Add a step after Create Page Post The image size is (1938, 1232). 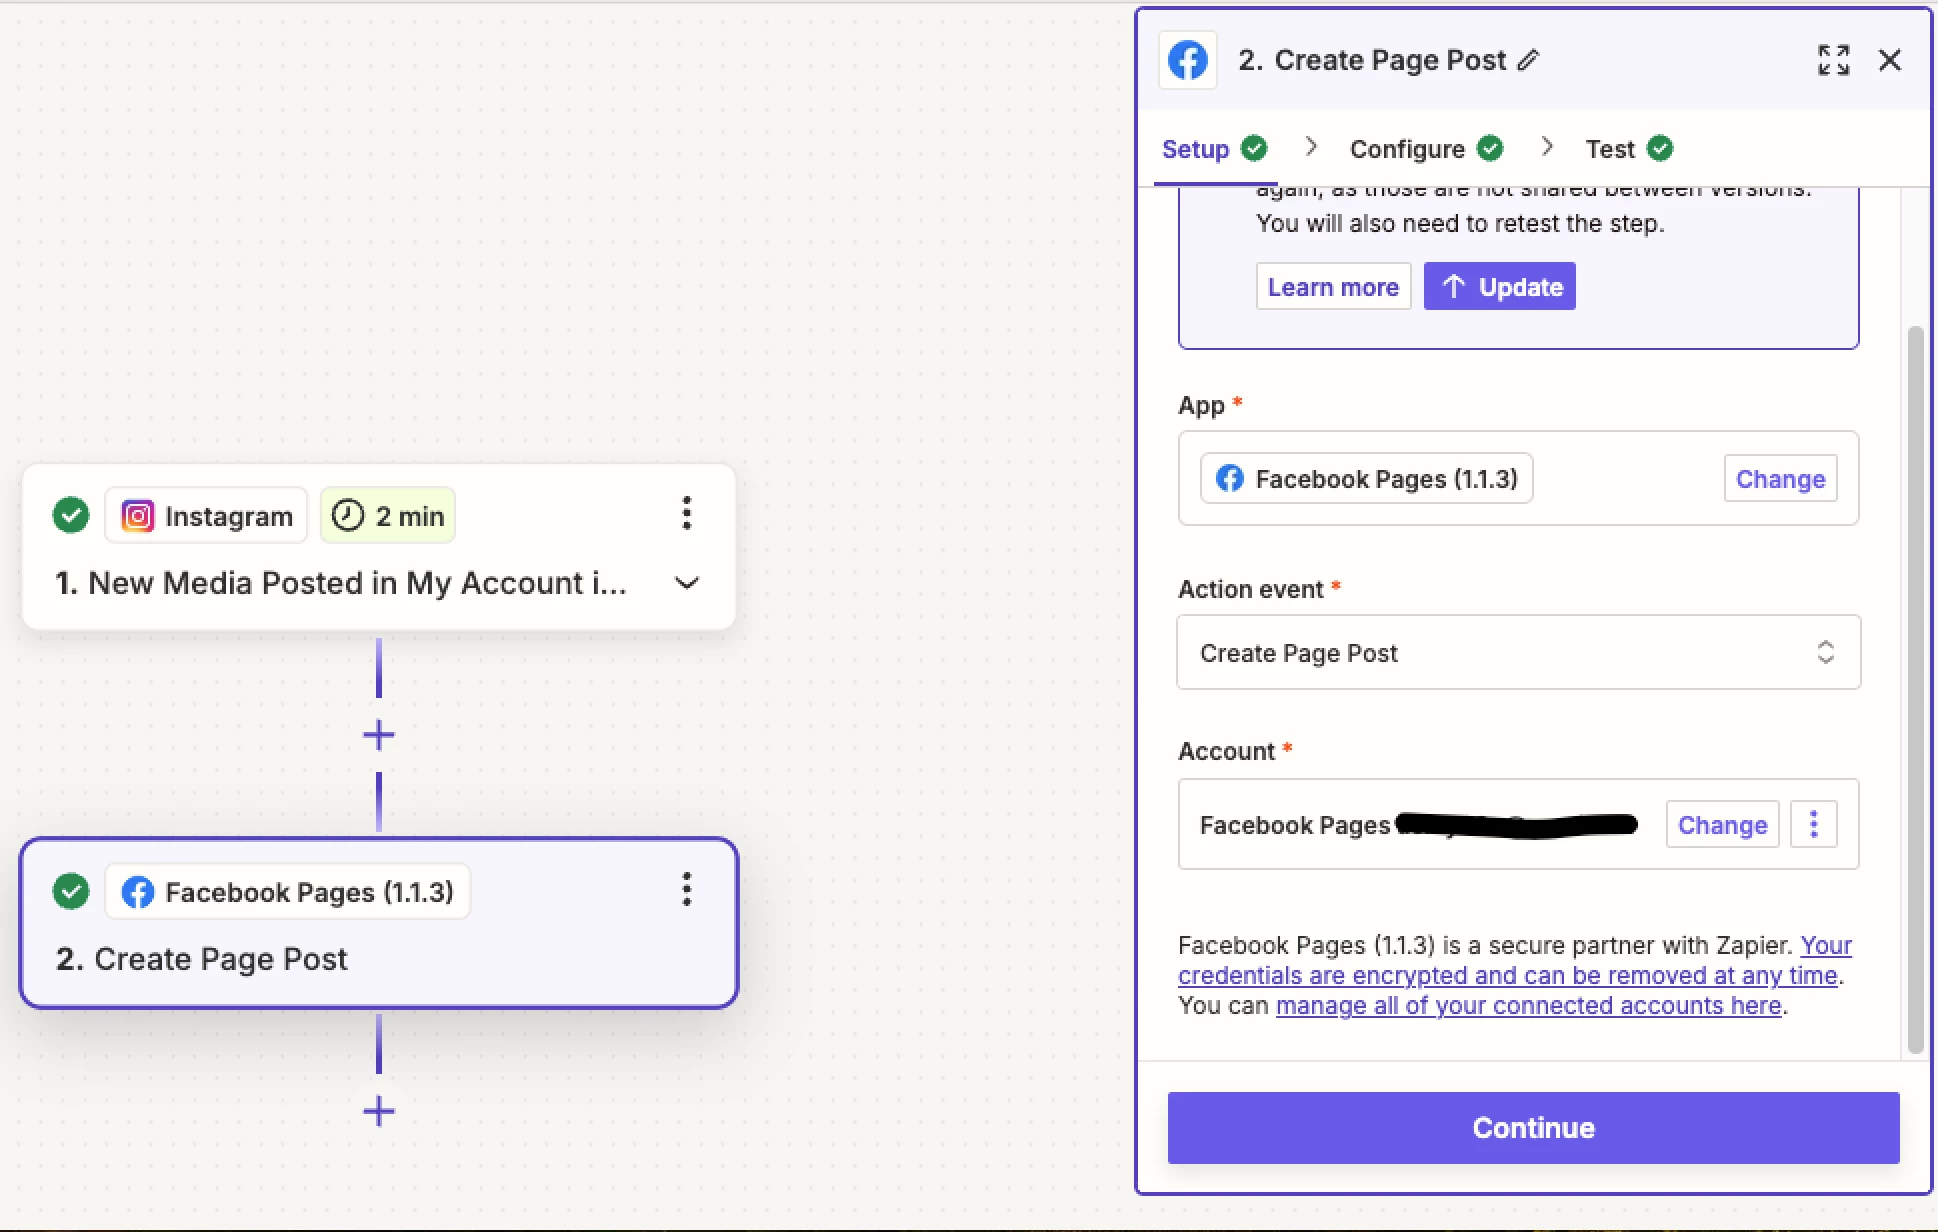378,1111
